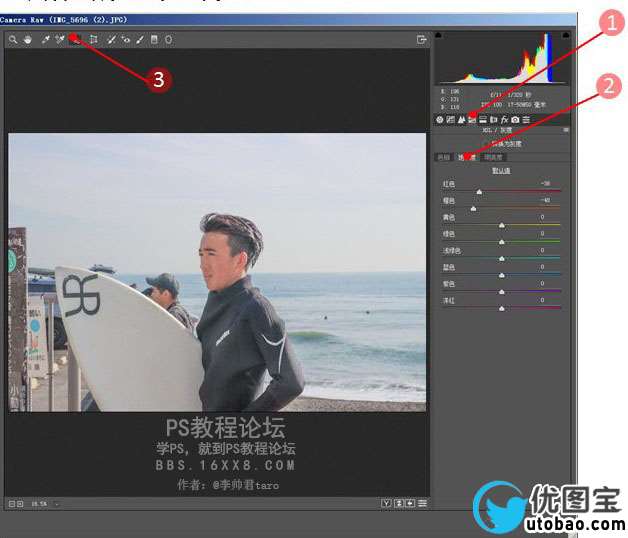The height and width of the screenshot is (538, 628).
Task: Click the Magentas value field
Action: (x=545, y=300)
